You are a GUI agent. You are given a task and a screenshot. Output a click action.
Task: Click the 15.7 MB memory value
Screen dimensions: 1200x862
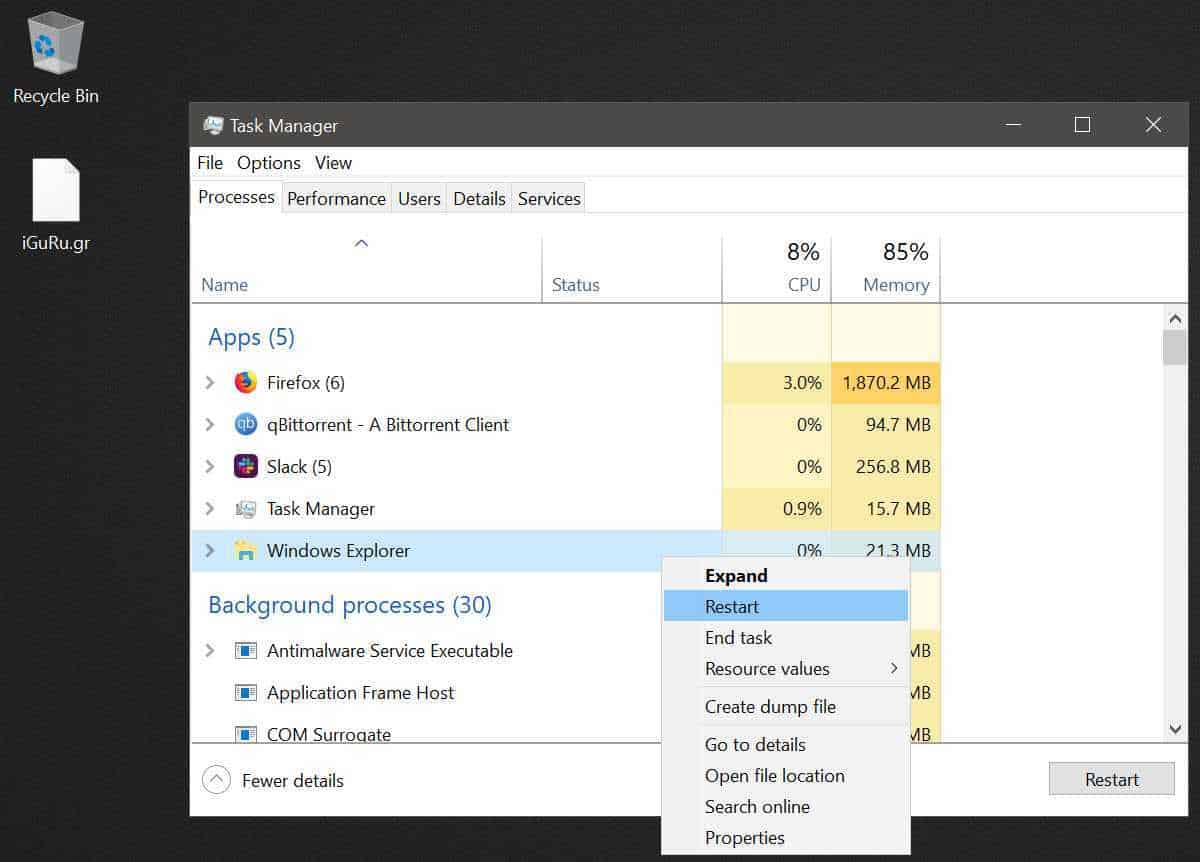[x=898, y=508]
